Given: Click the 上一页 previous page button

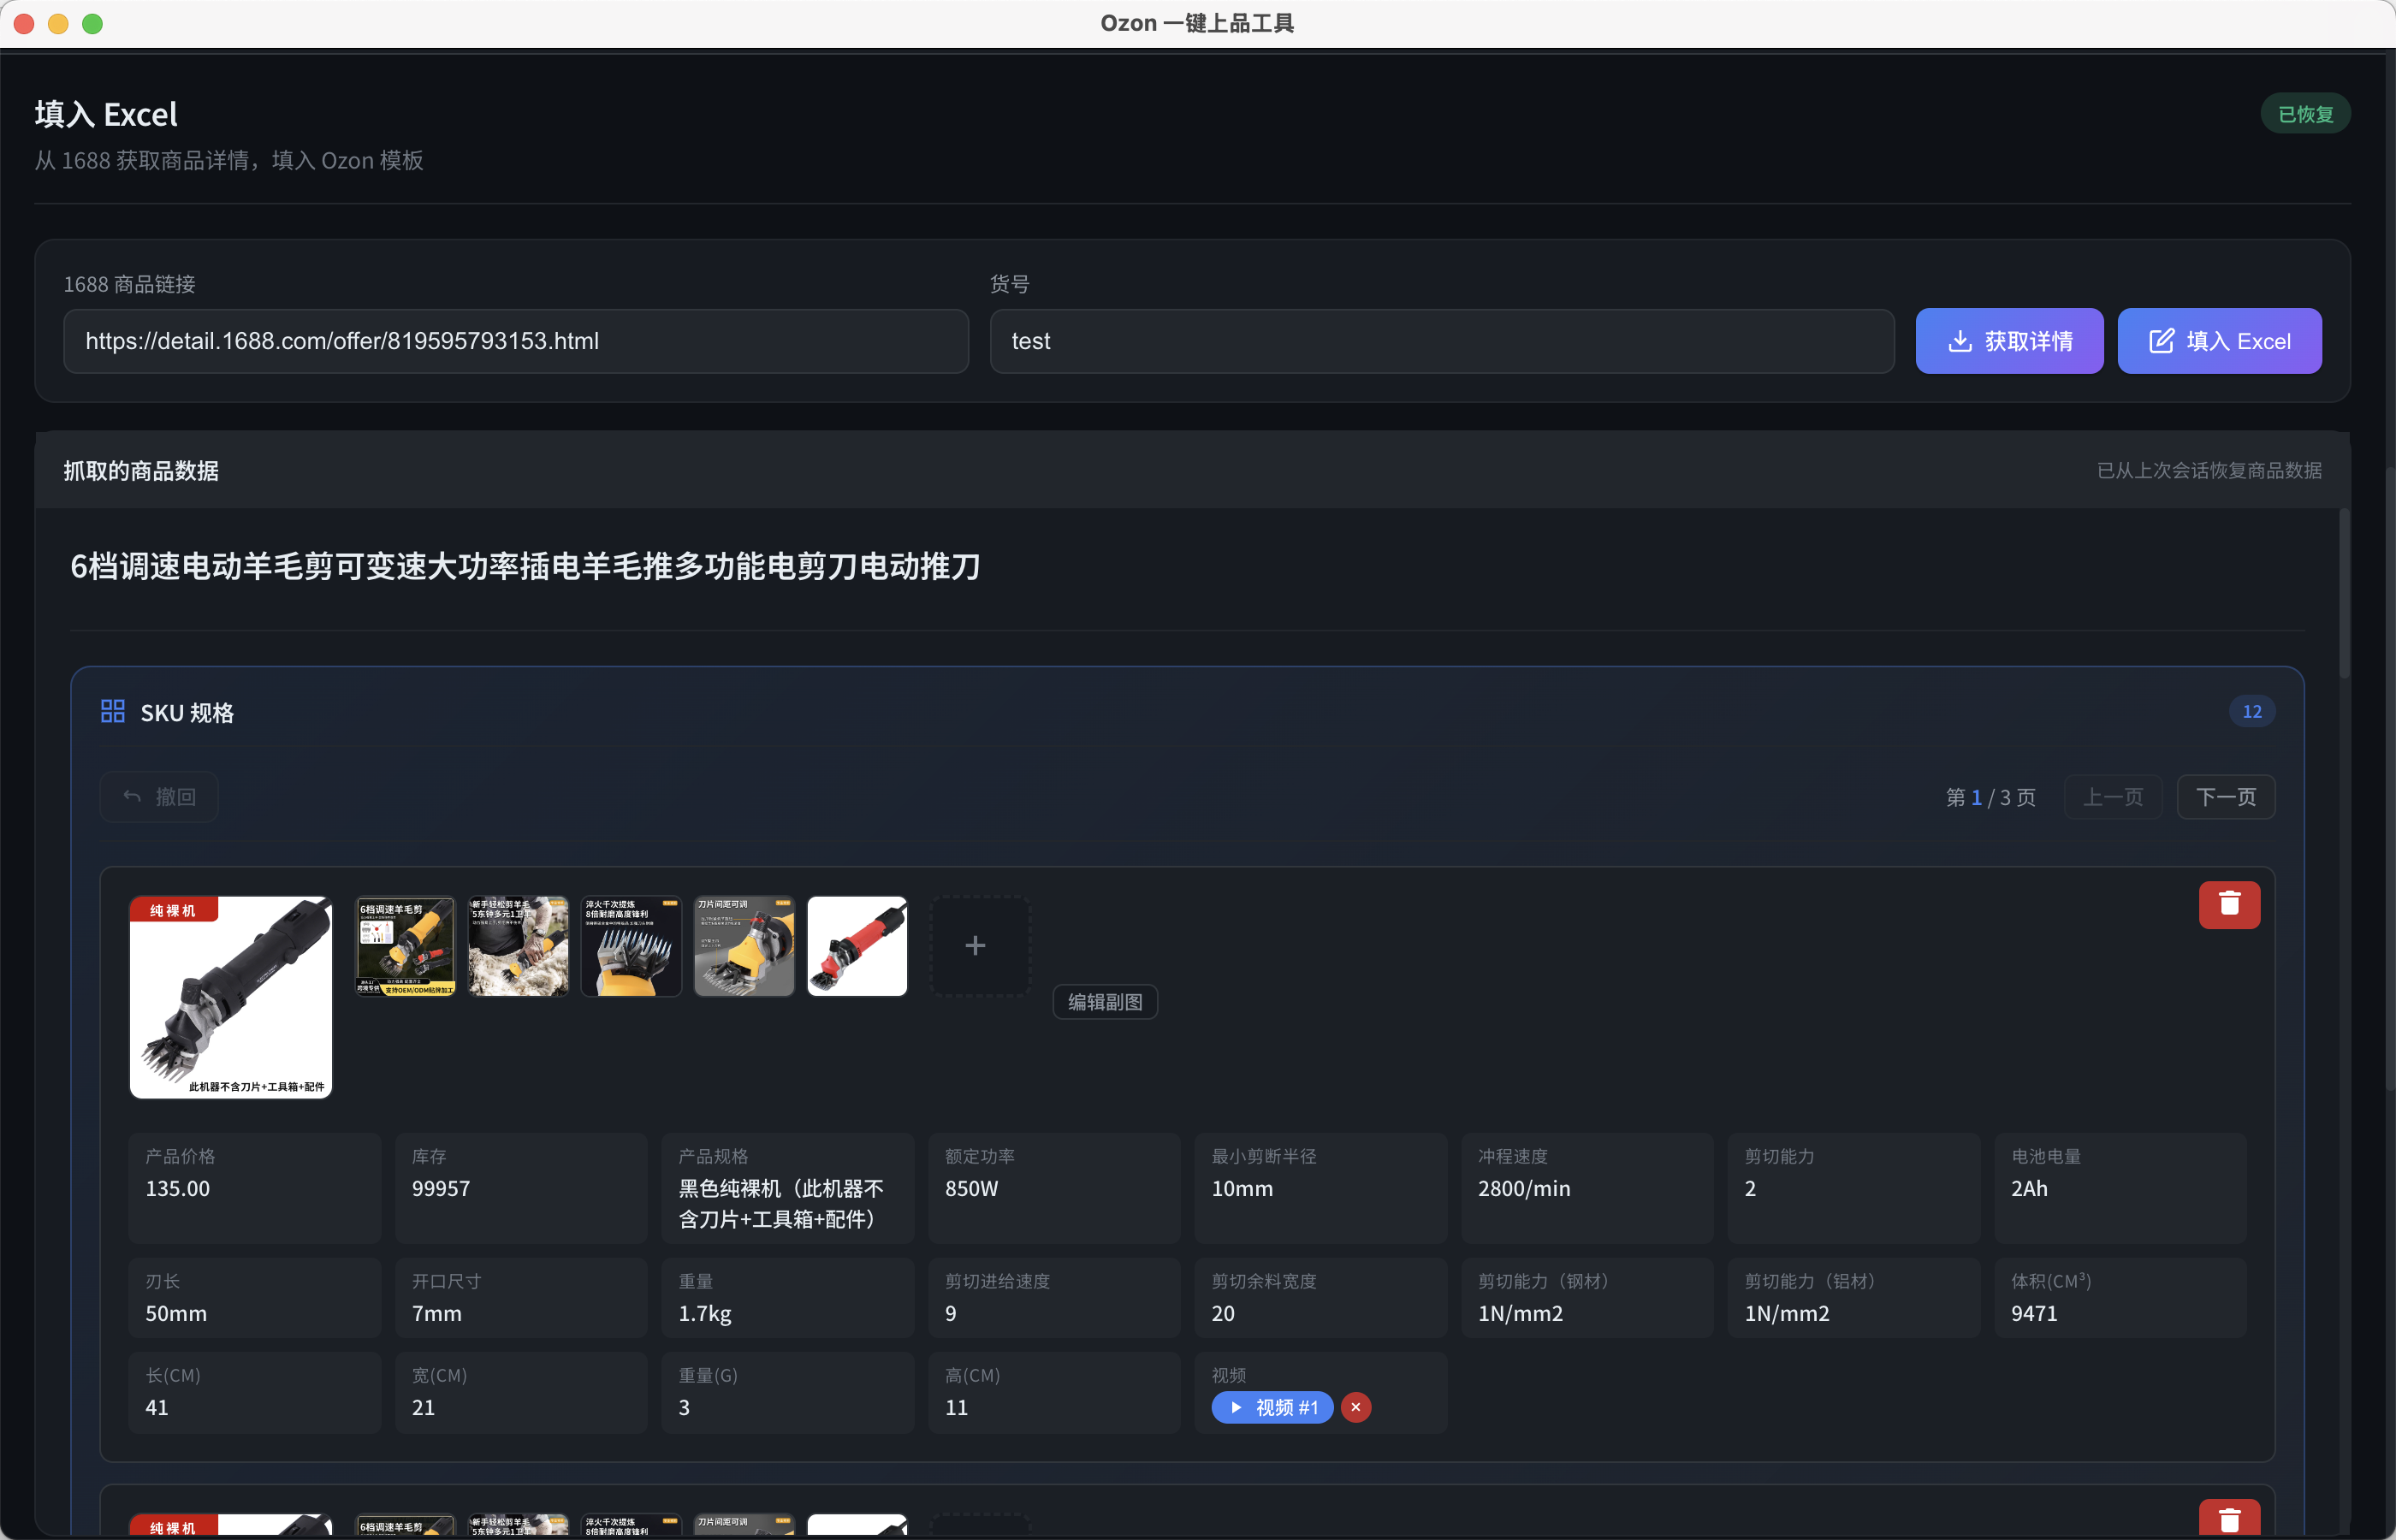Looking at the screenshot, I should pyautogui.click(x=2113, y=797).
